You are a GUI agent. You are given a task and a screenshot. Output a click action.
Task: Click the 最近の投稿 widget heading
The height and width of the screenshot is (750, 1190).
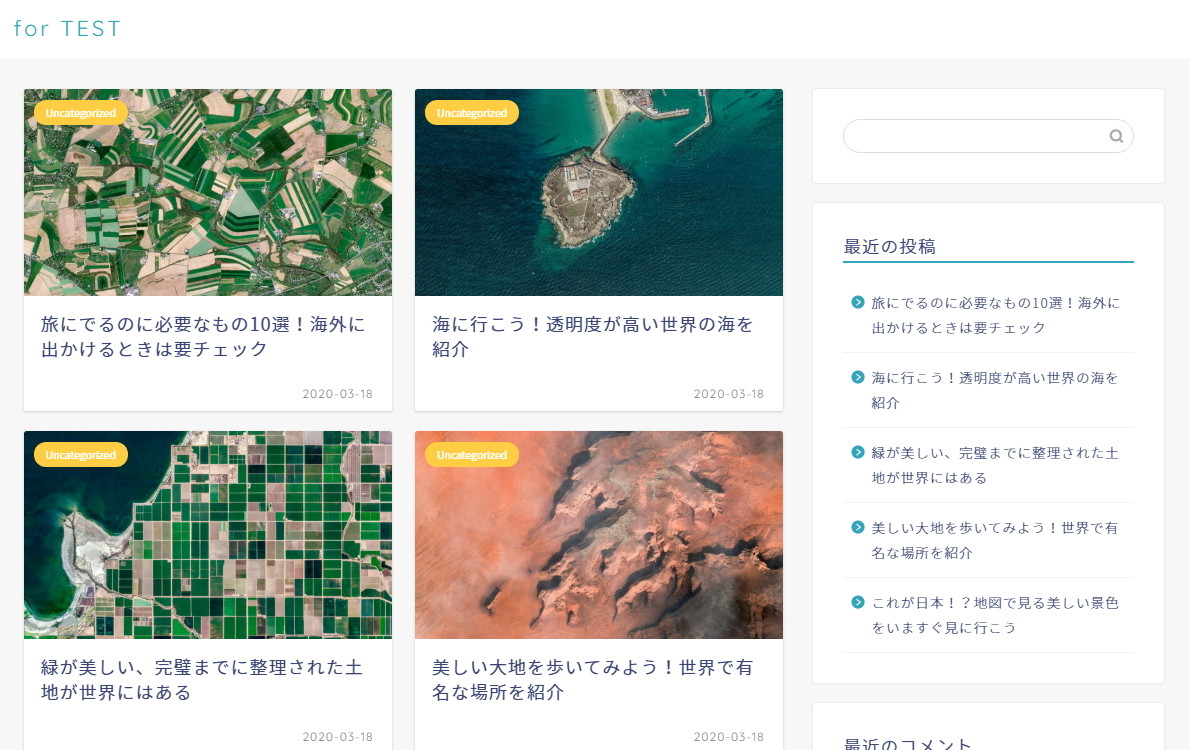pos(889,247)
